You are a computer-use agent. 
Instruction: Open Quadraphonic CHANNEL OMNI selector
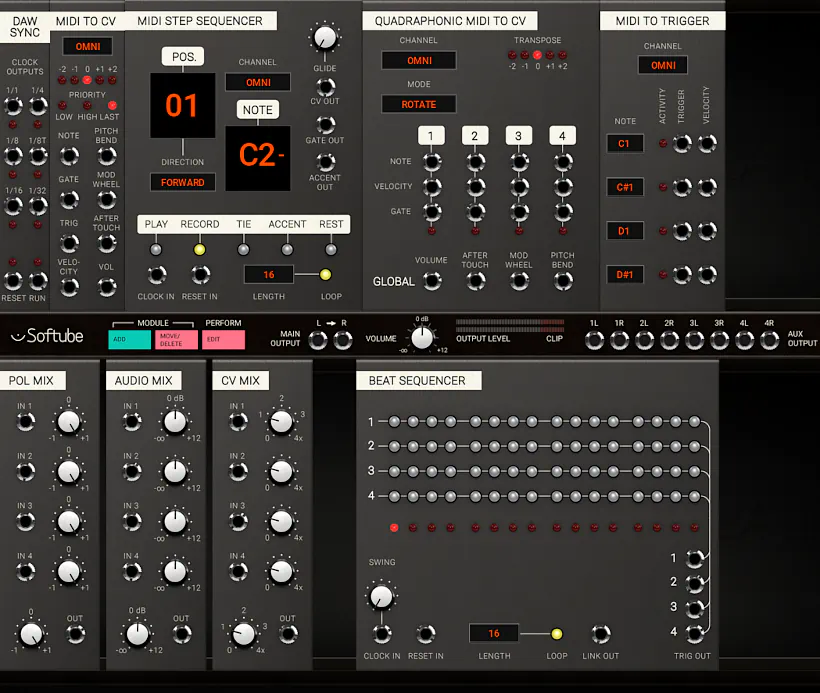click(419, 61)
